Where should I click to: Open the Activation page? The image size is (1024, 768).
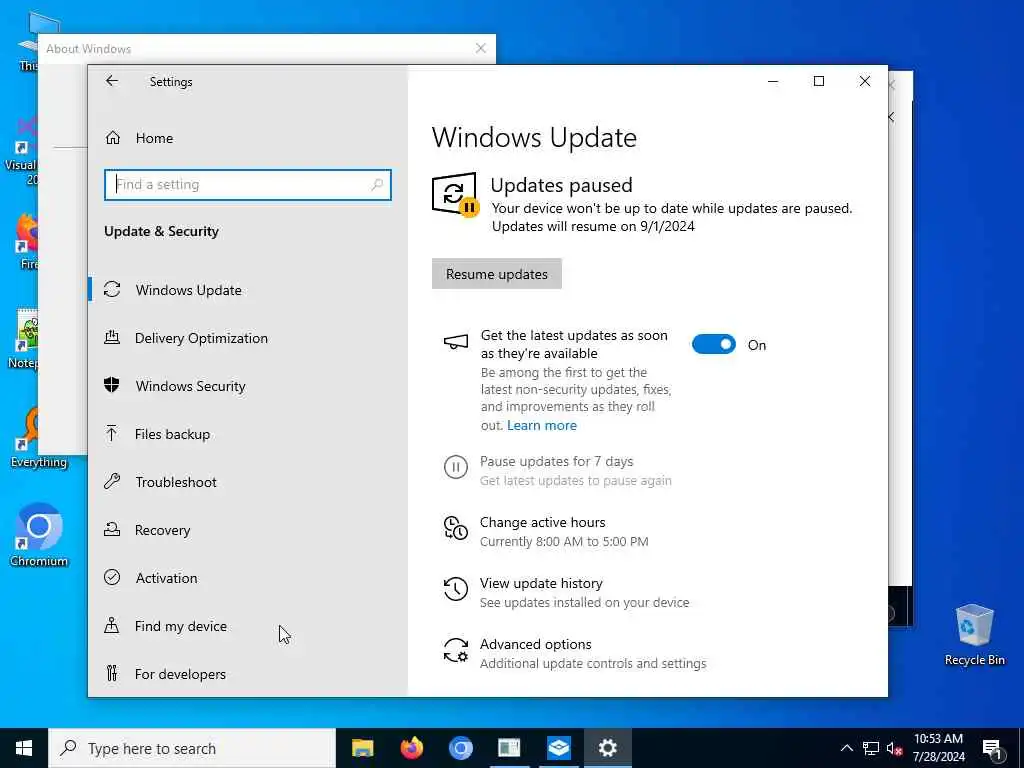click(248, 578)
